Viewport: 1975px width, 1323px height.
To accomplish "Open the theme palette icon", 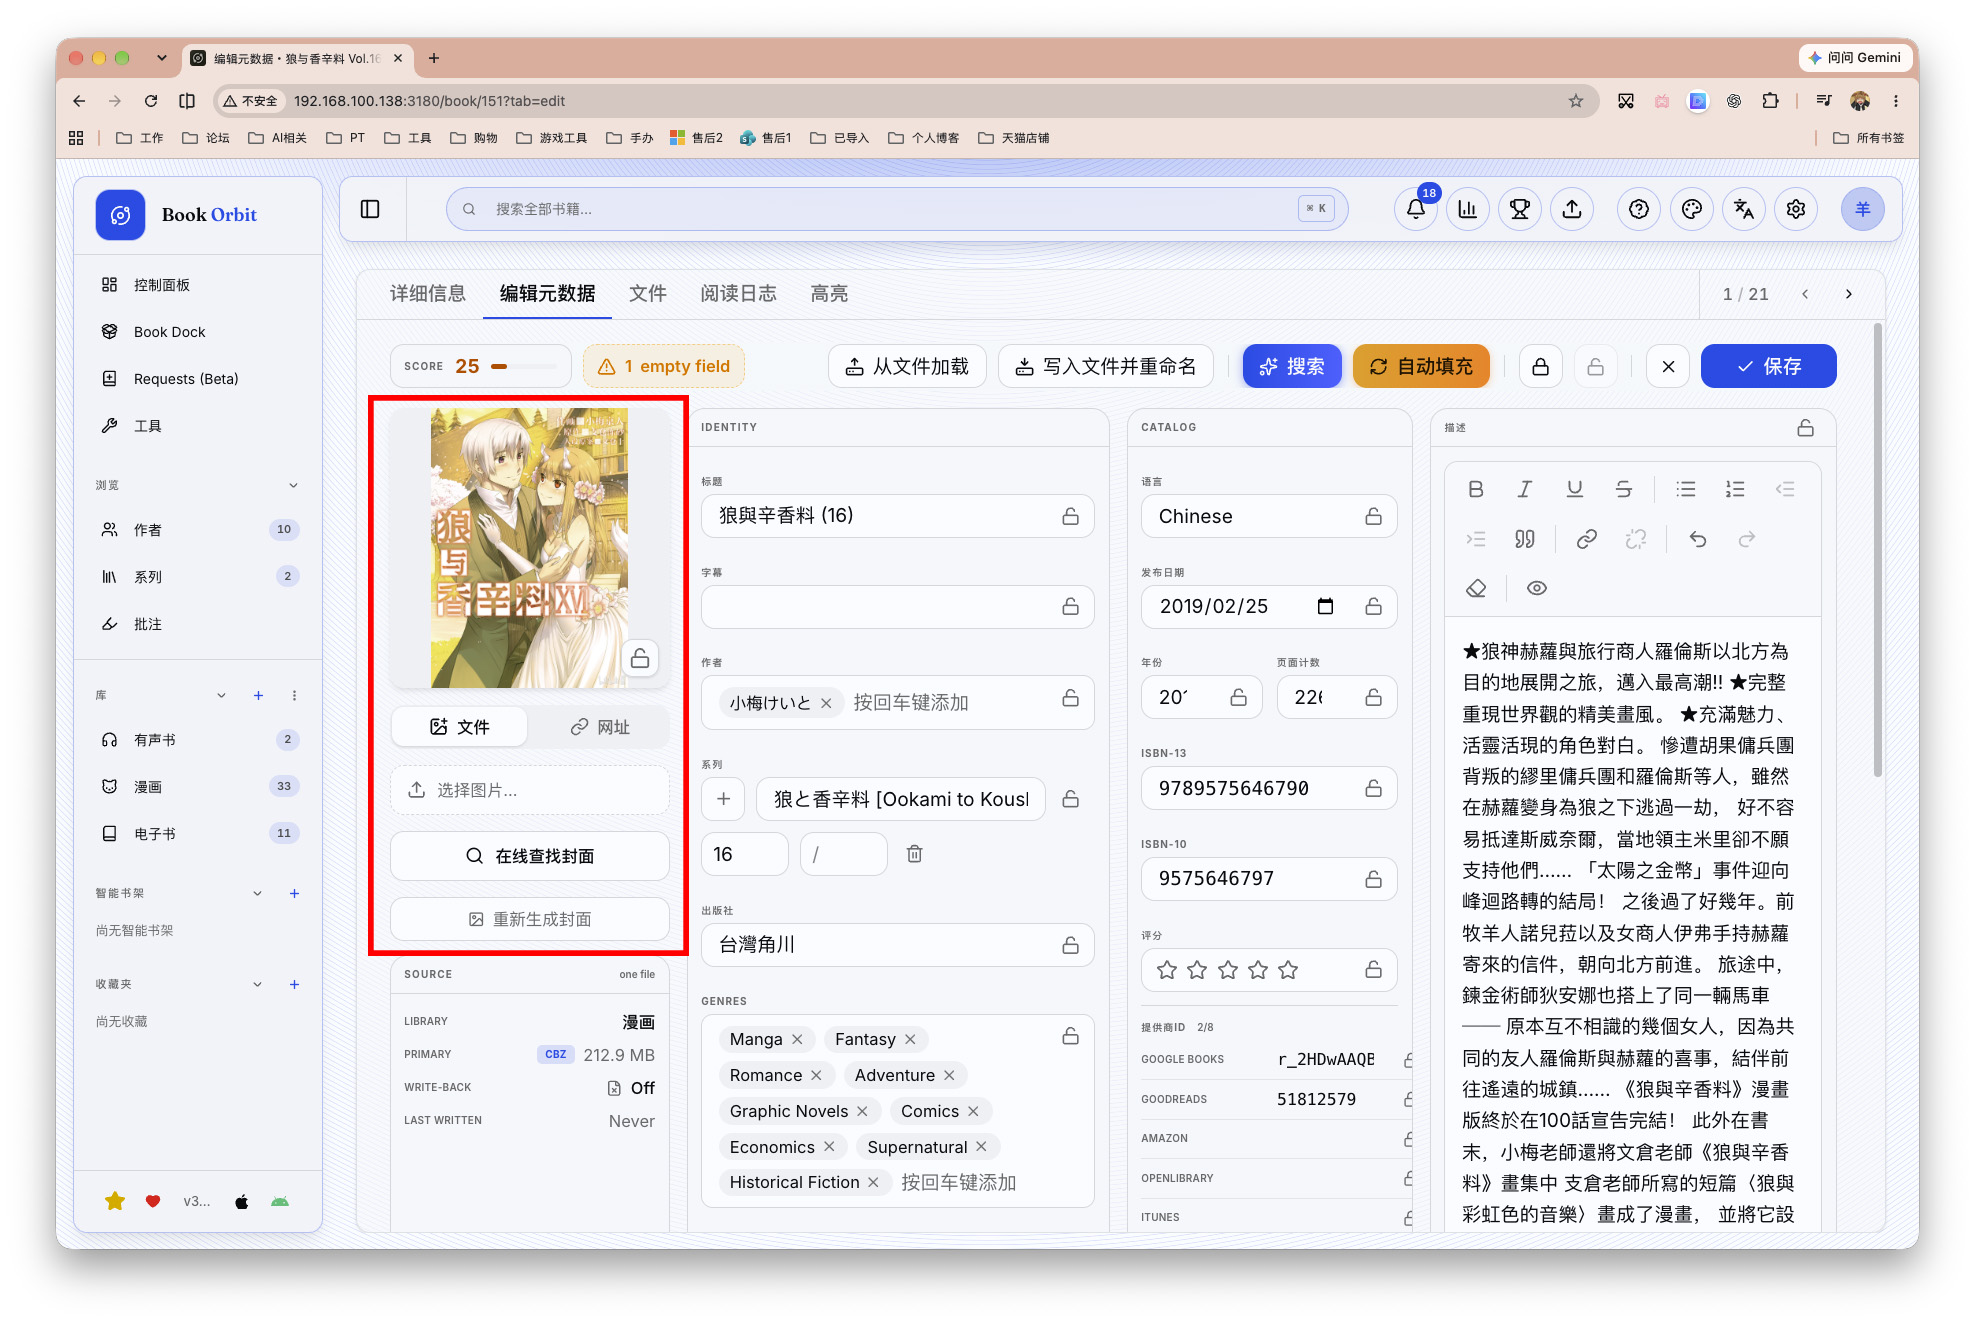I will (x=1692, y=209).
